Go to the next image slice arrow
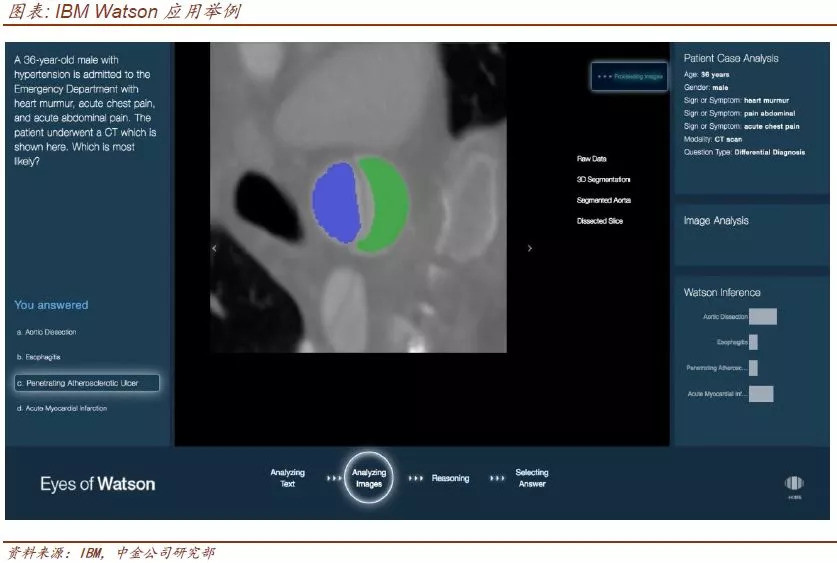The image size is (837, 563). (530, 248)
